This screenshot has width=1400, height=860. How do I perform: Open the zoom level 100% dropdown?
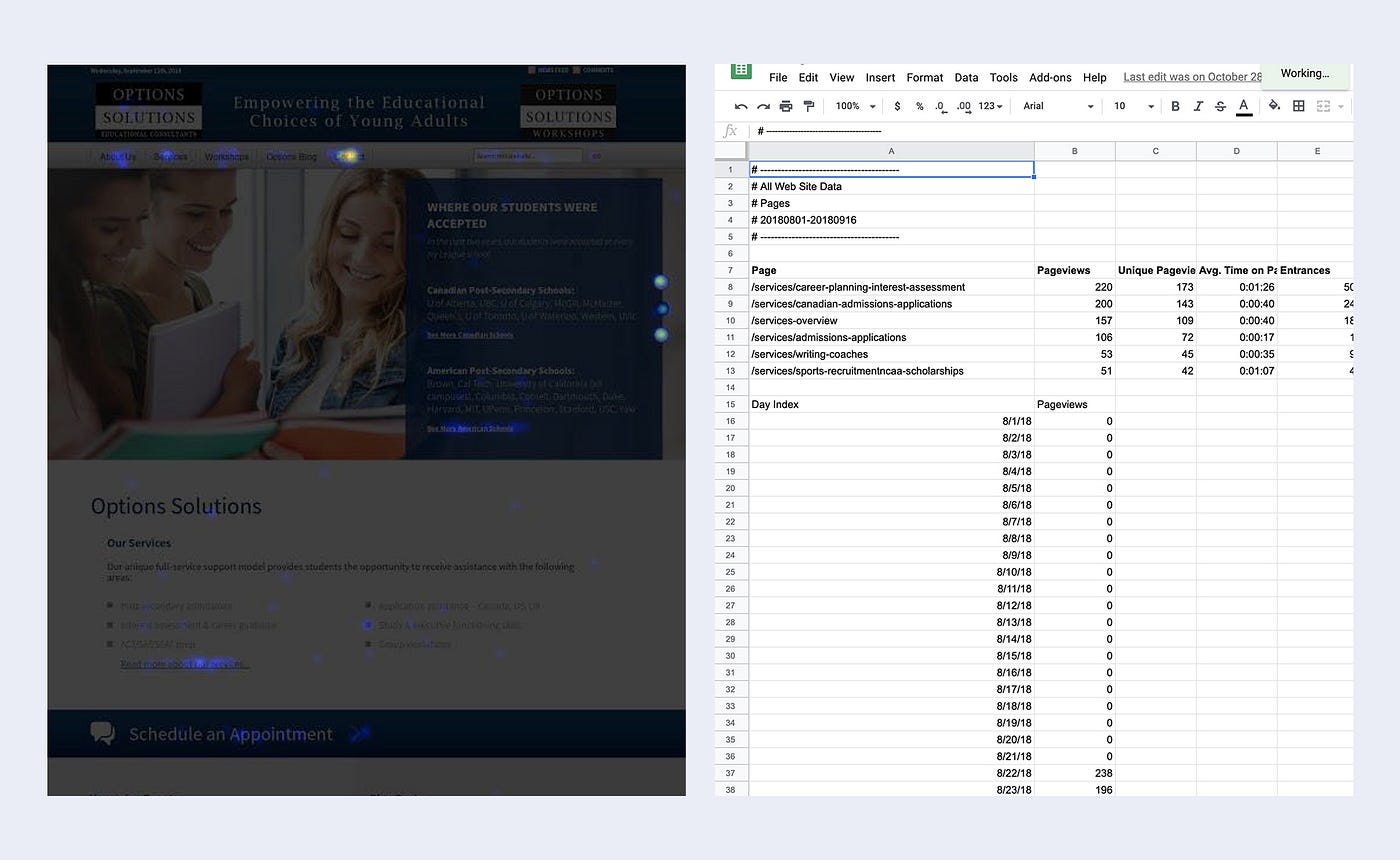pos(852,105)
